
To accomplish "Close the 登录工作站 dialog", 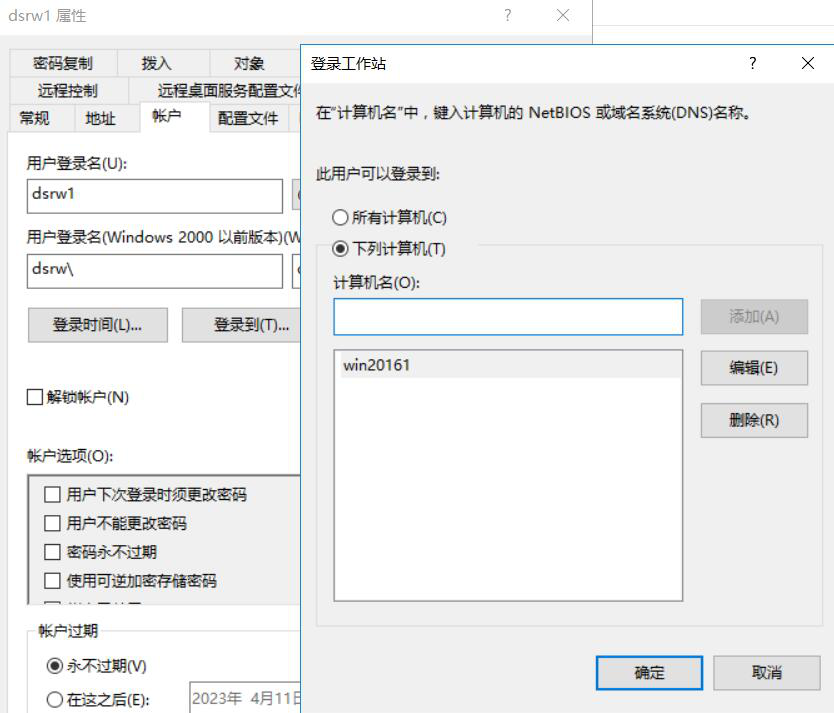I will [x=807, y=63].
